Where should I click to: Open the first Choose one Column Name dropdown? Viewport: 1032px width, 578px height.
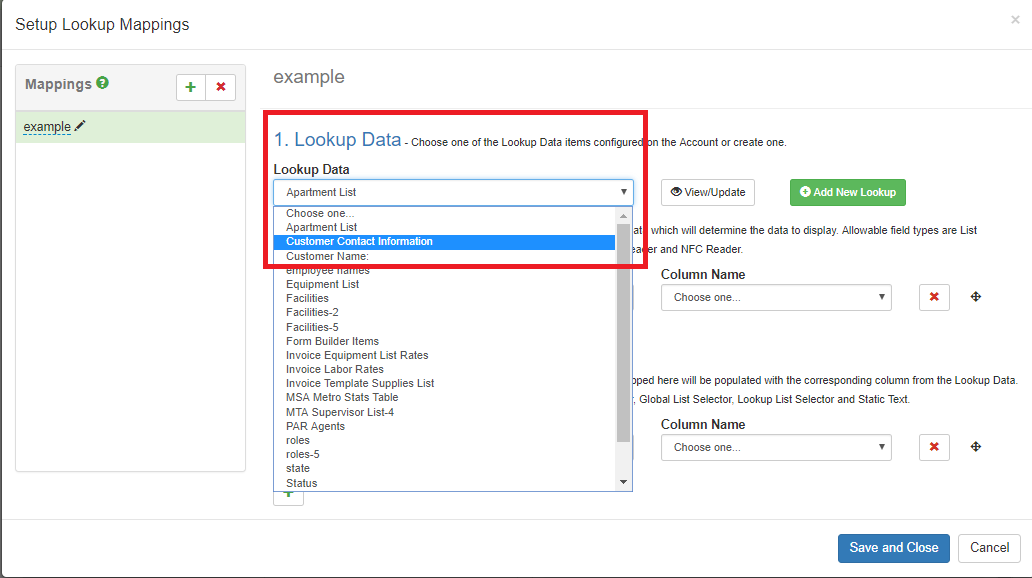click(776, 297)
